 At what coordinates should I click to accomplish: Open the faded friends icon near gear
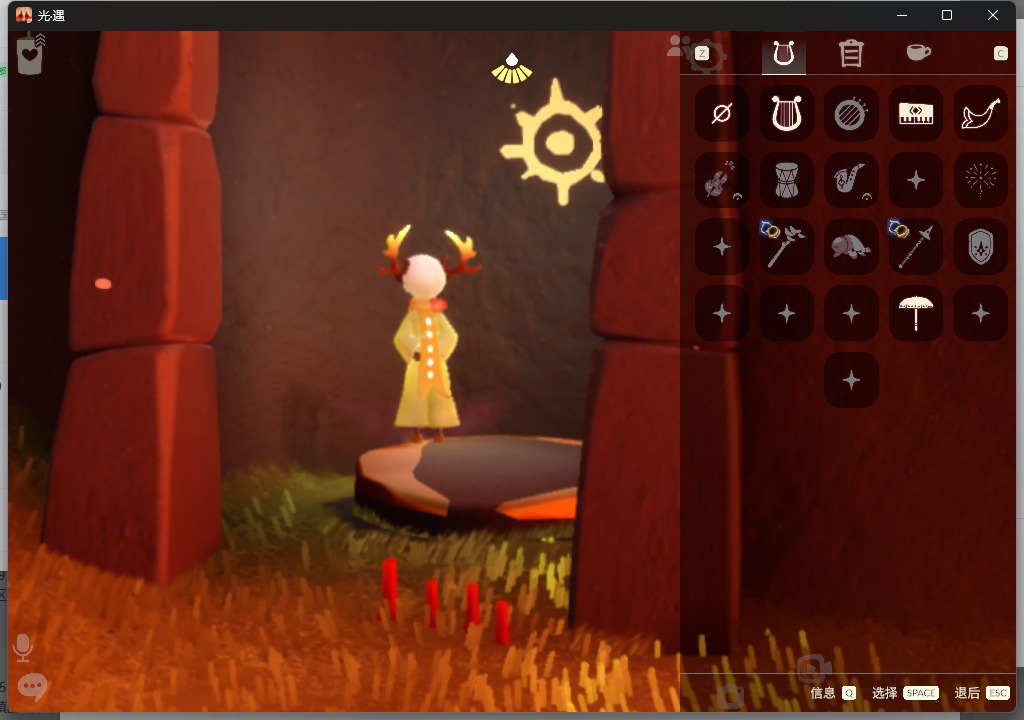tap(679, 46)
